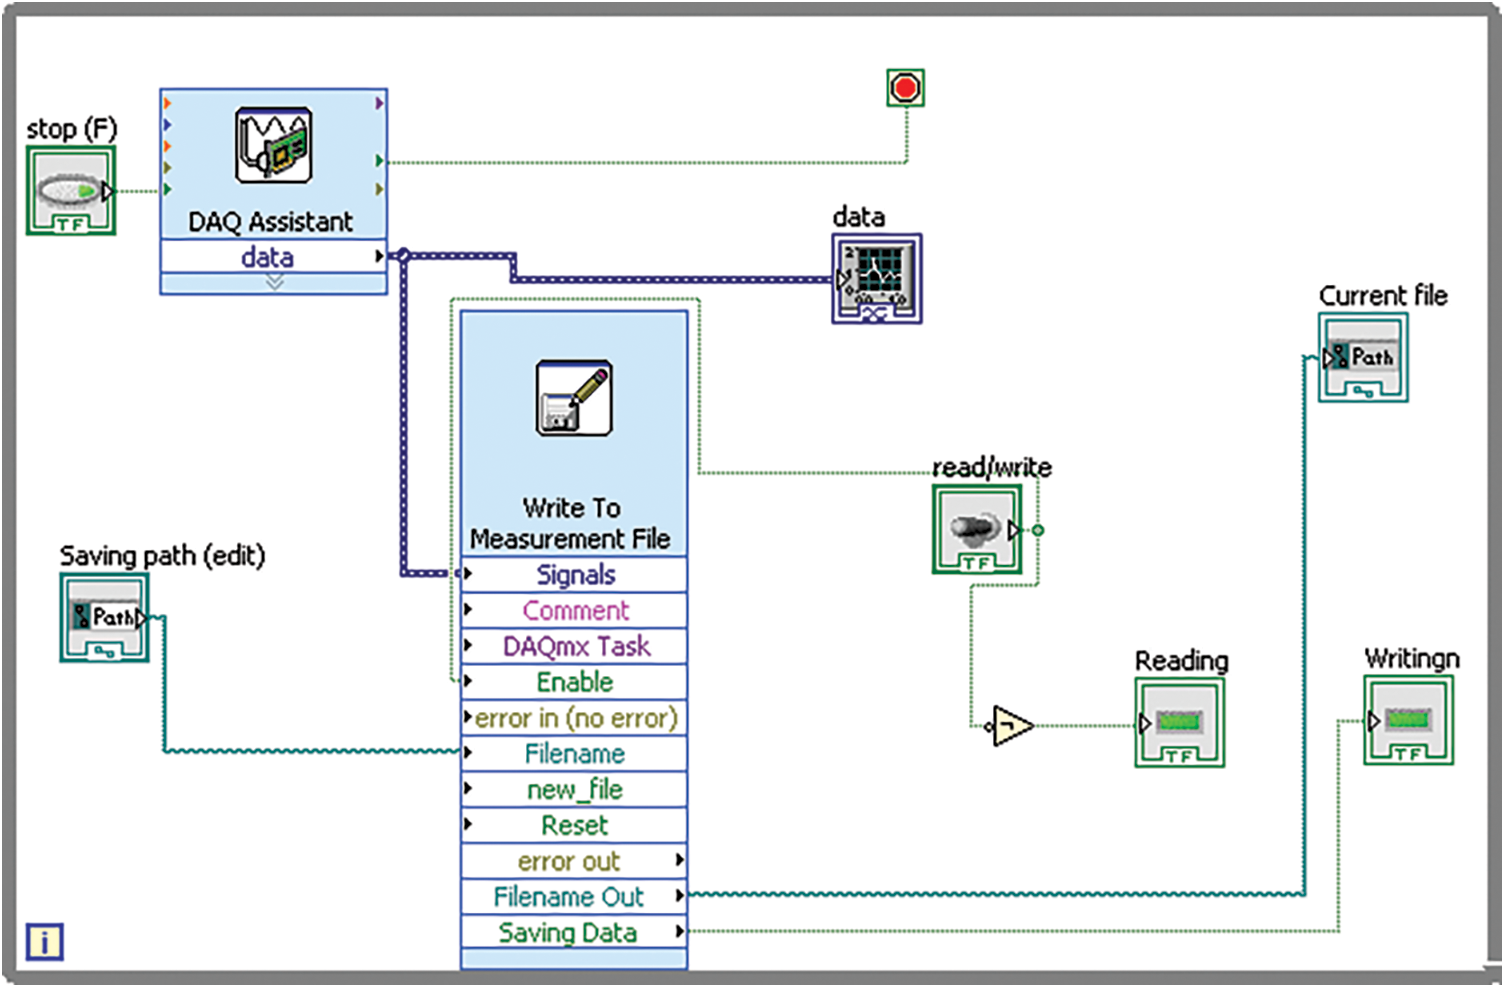Click the stop (F) boolean control
Image resolution: width=1505 pixels, height=988 pixels.
[x=71, y=191]
